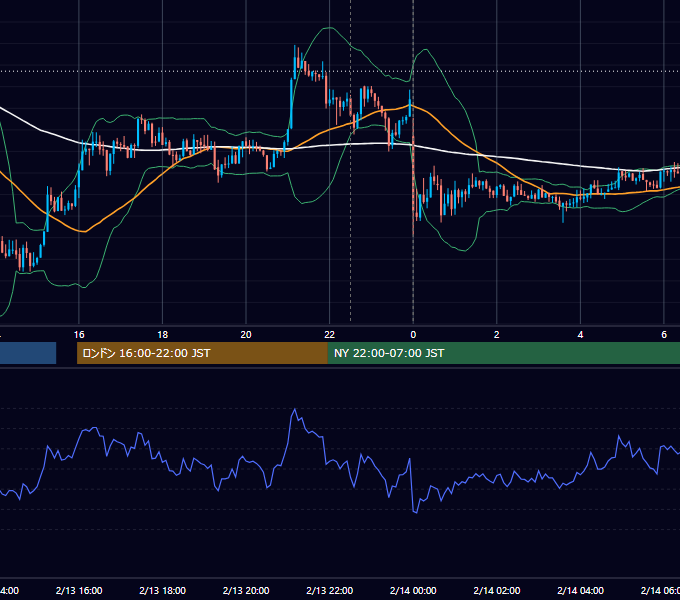Viewport: 680px width, 600px height.
Task: Click the upper time axis label 4
Action: [580, 335]
